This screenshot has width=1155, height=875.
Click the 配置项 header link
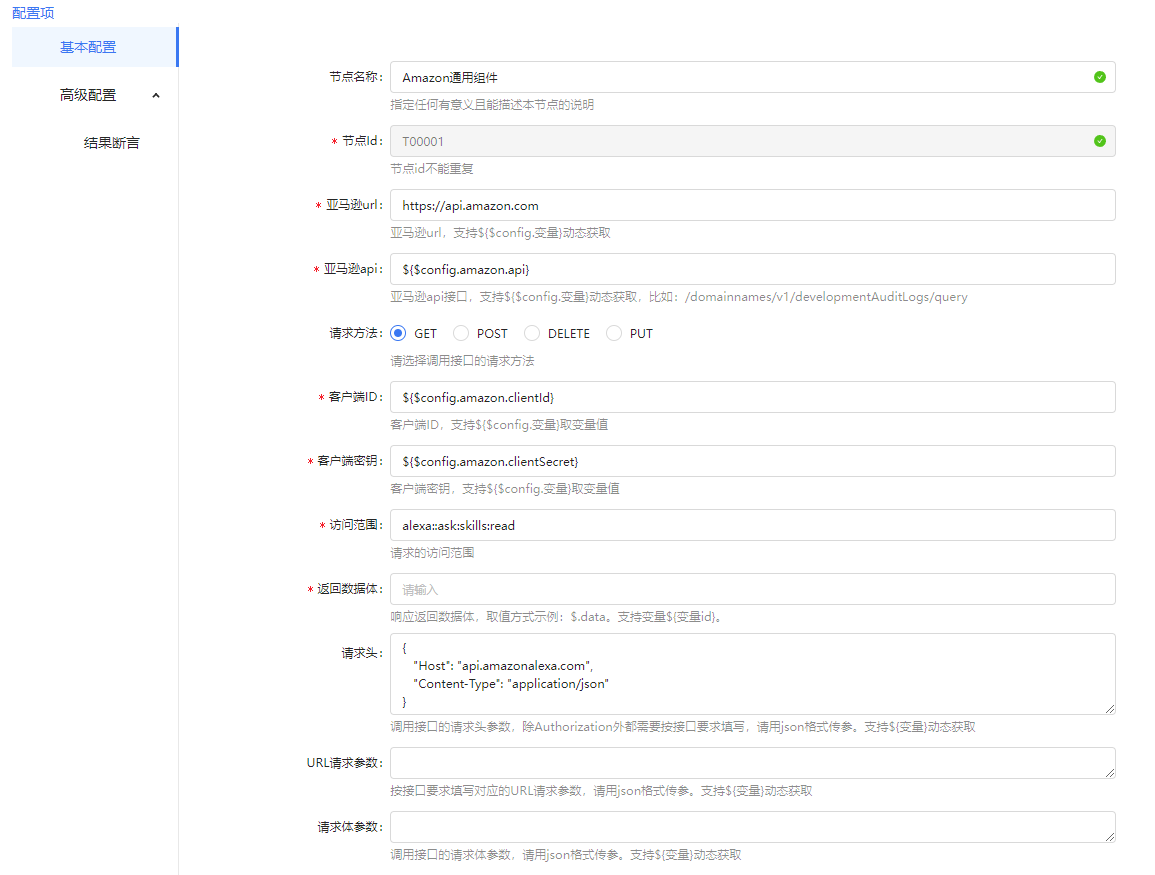click(x=33, y=13)
